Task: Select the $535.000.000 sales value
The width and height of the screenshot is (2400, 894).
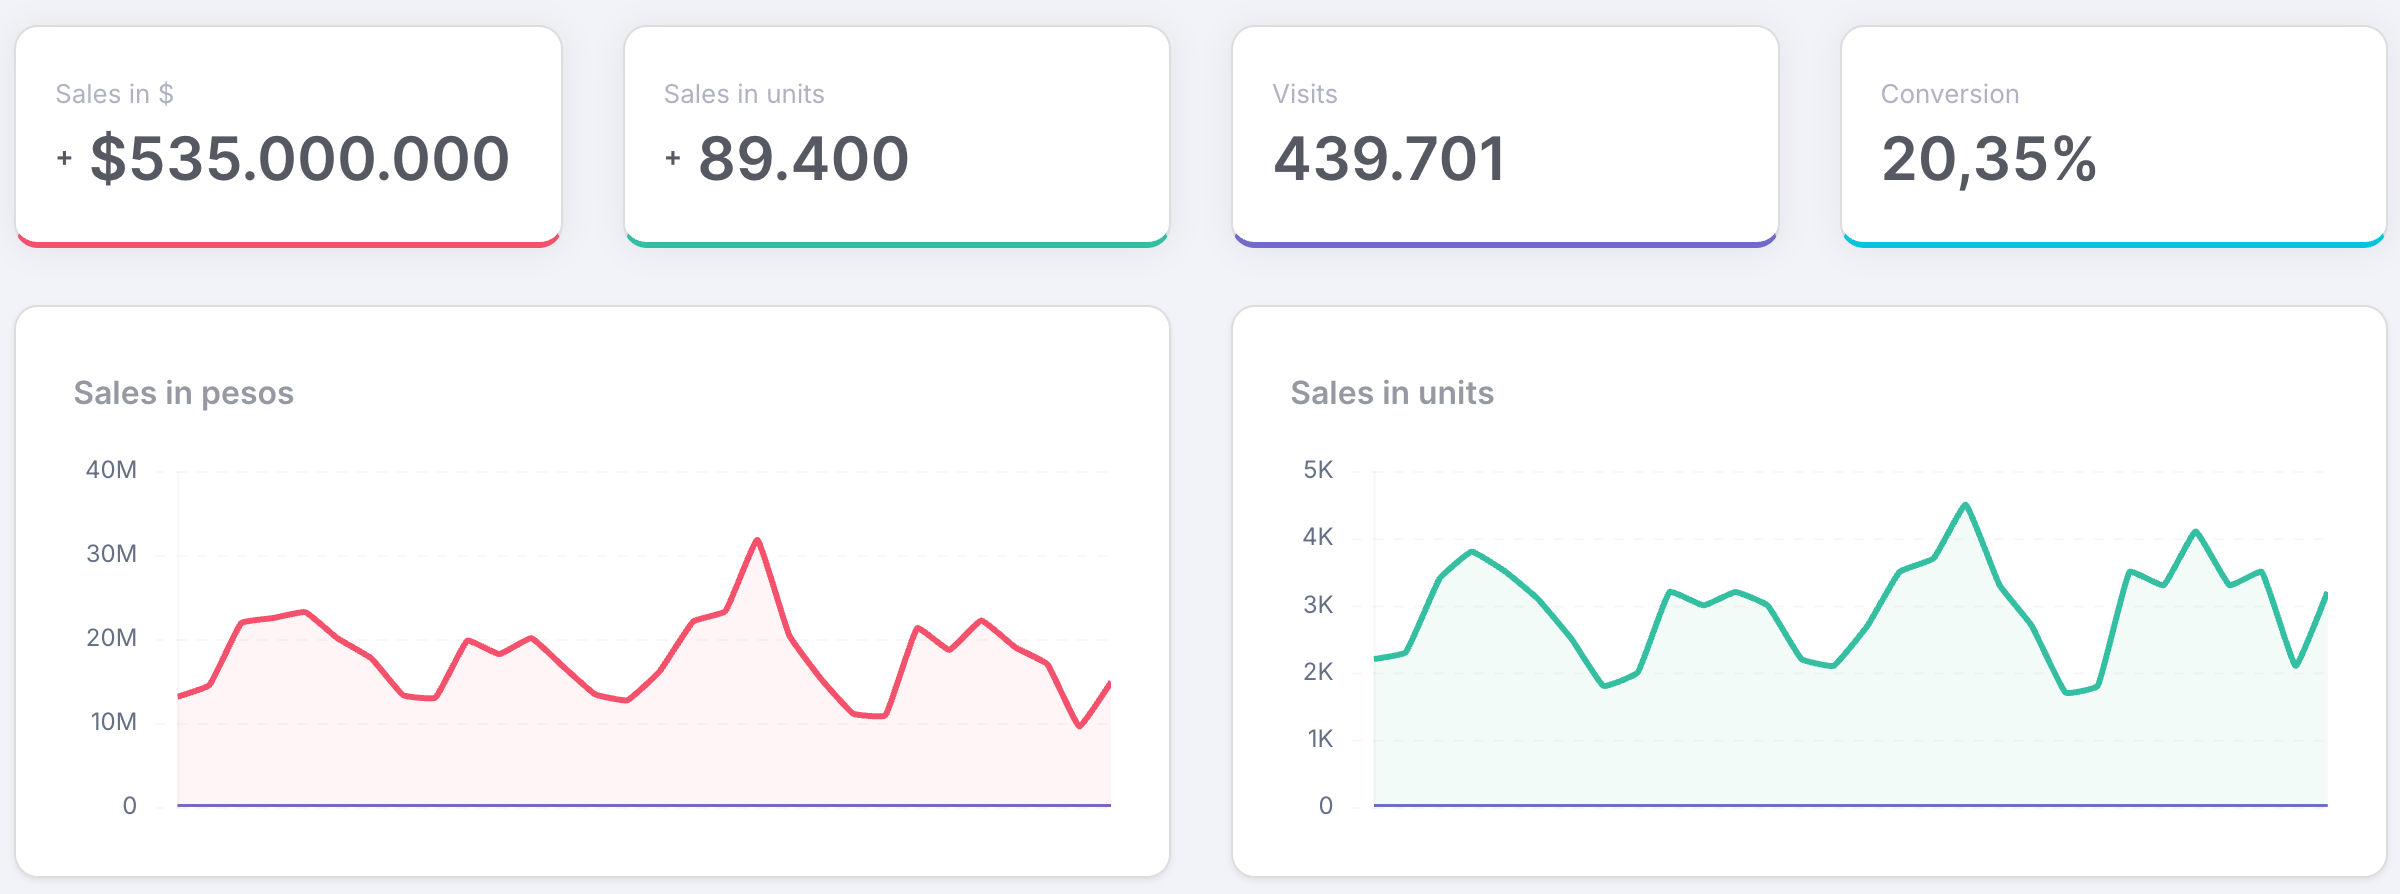Action: point(299,158)
